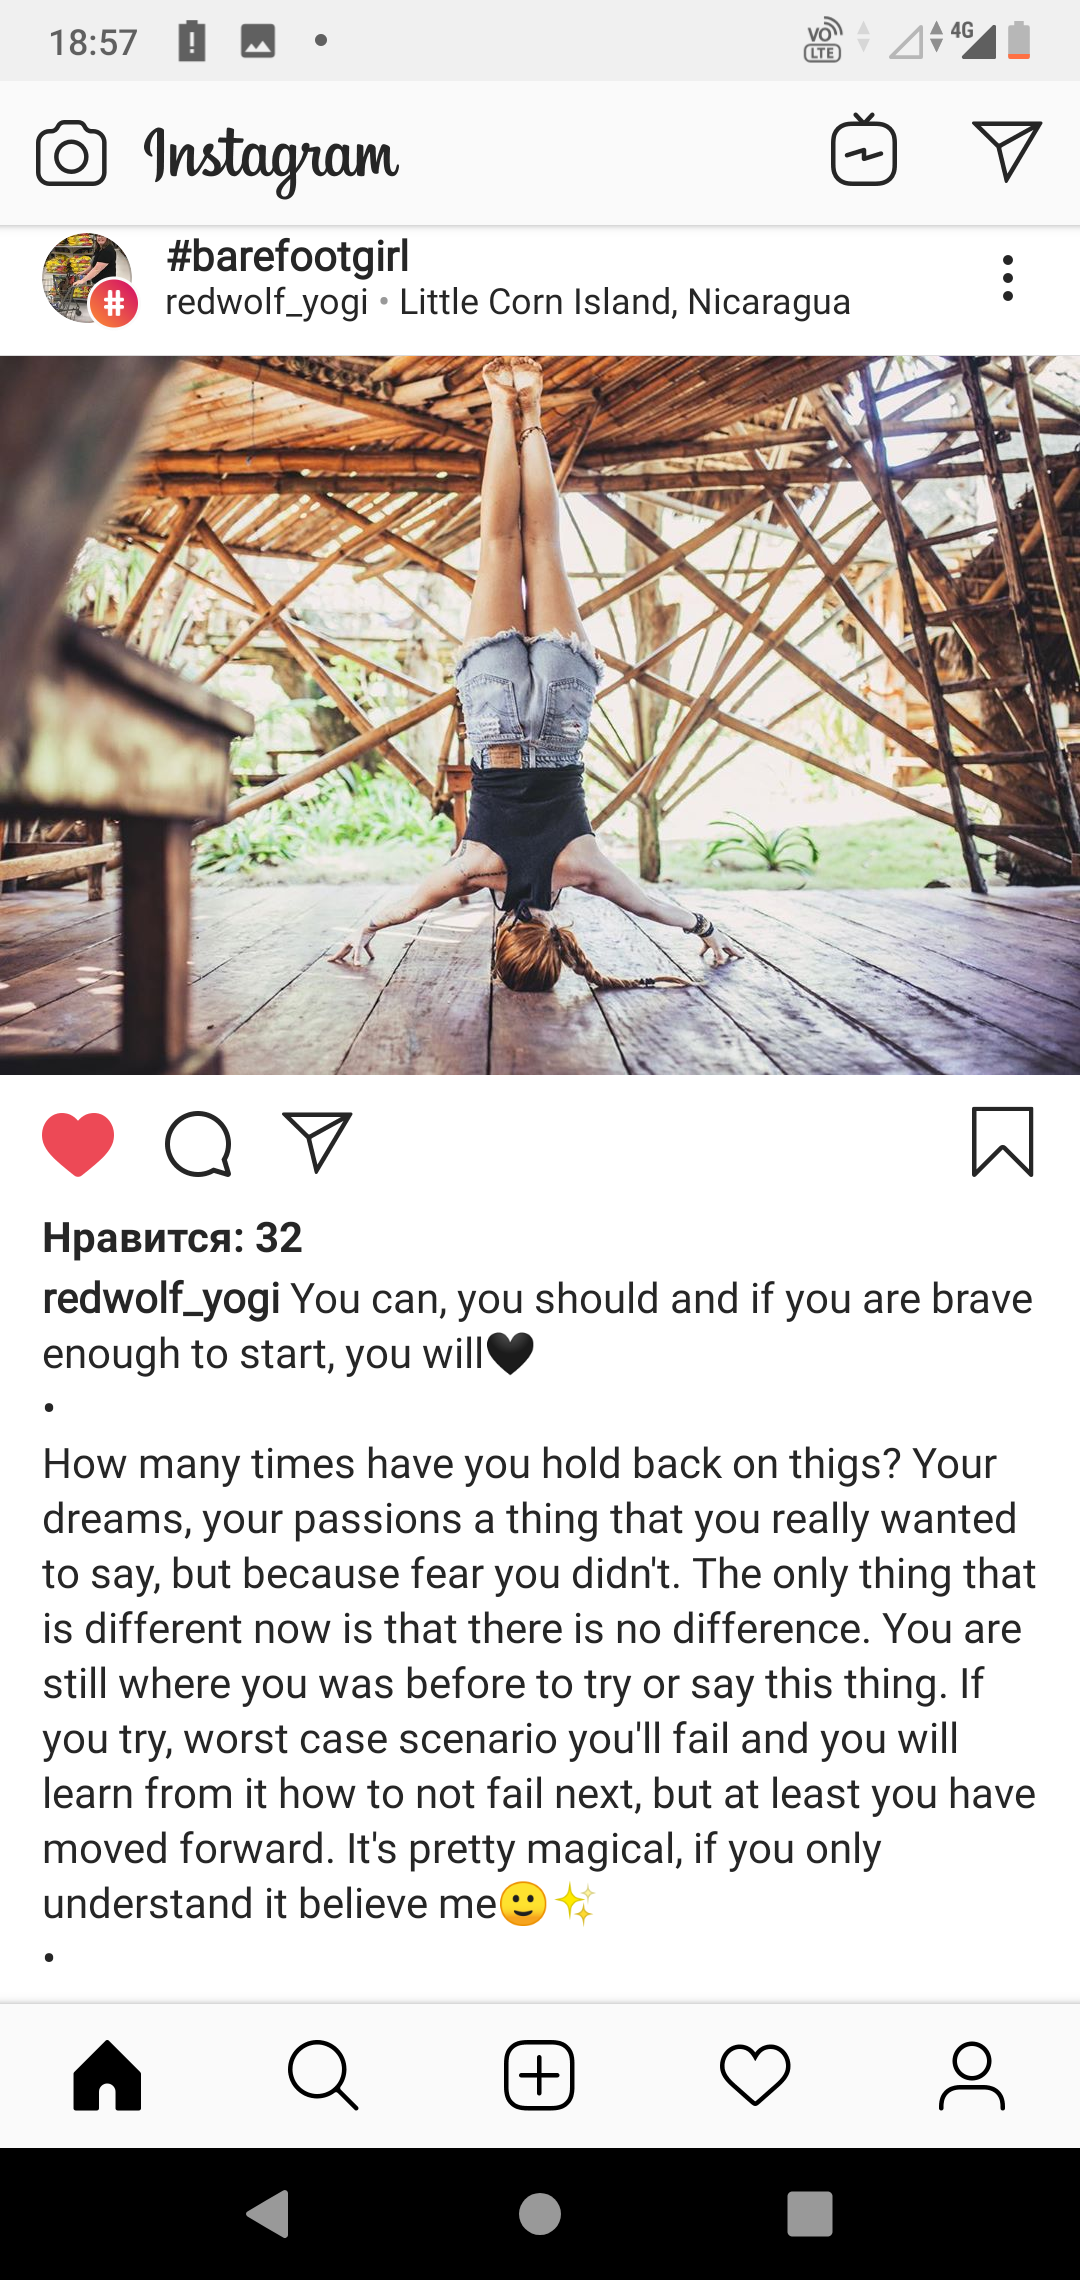
Task: Save the post with the bookmark icon
Action: tap(1002, 1141)
